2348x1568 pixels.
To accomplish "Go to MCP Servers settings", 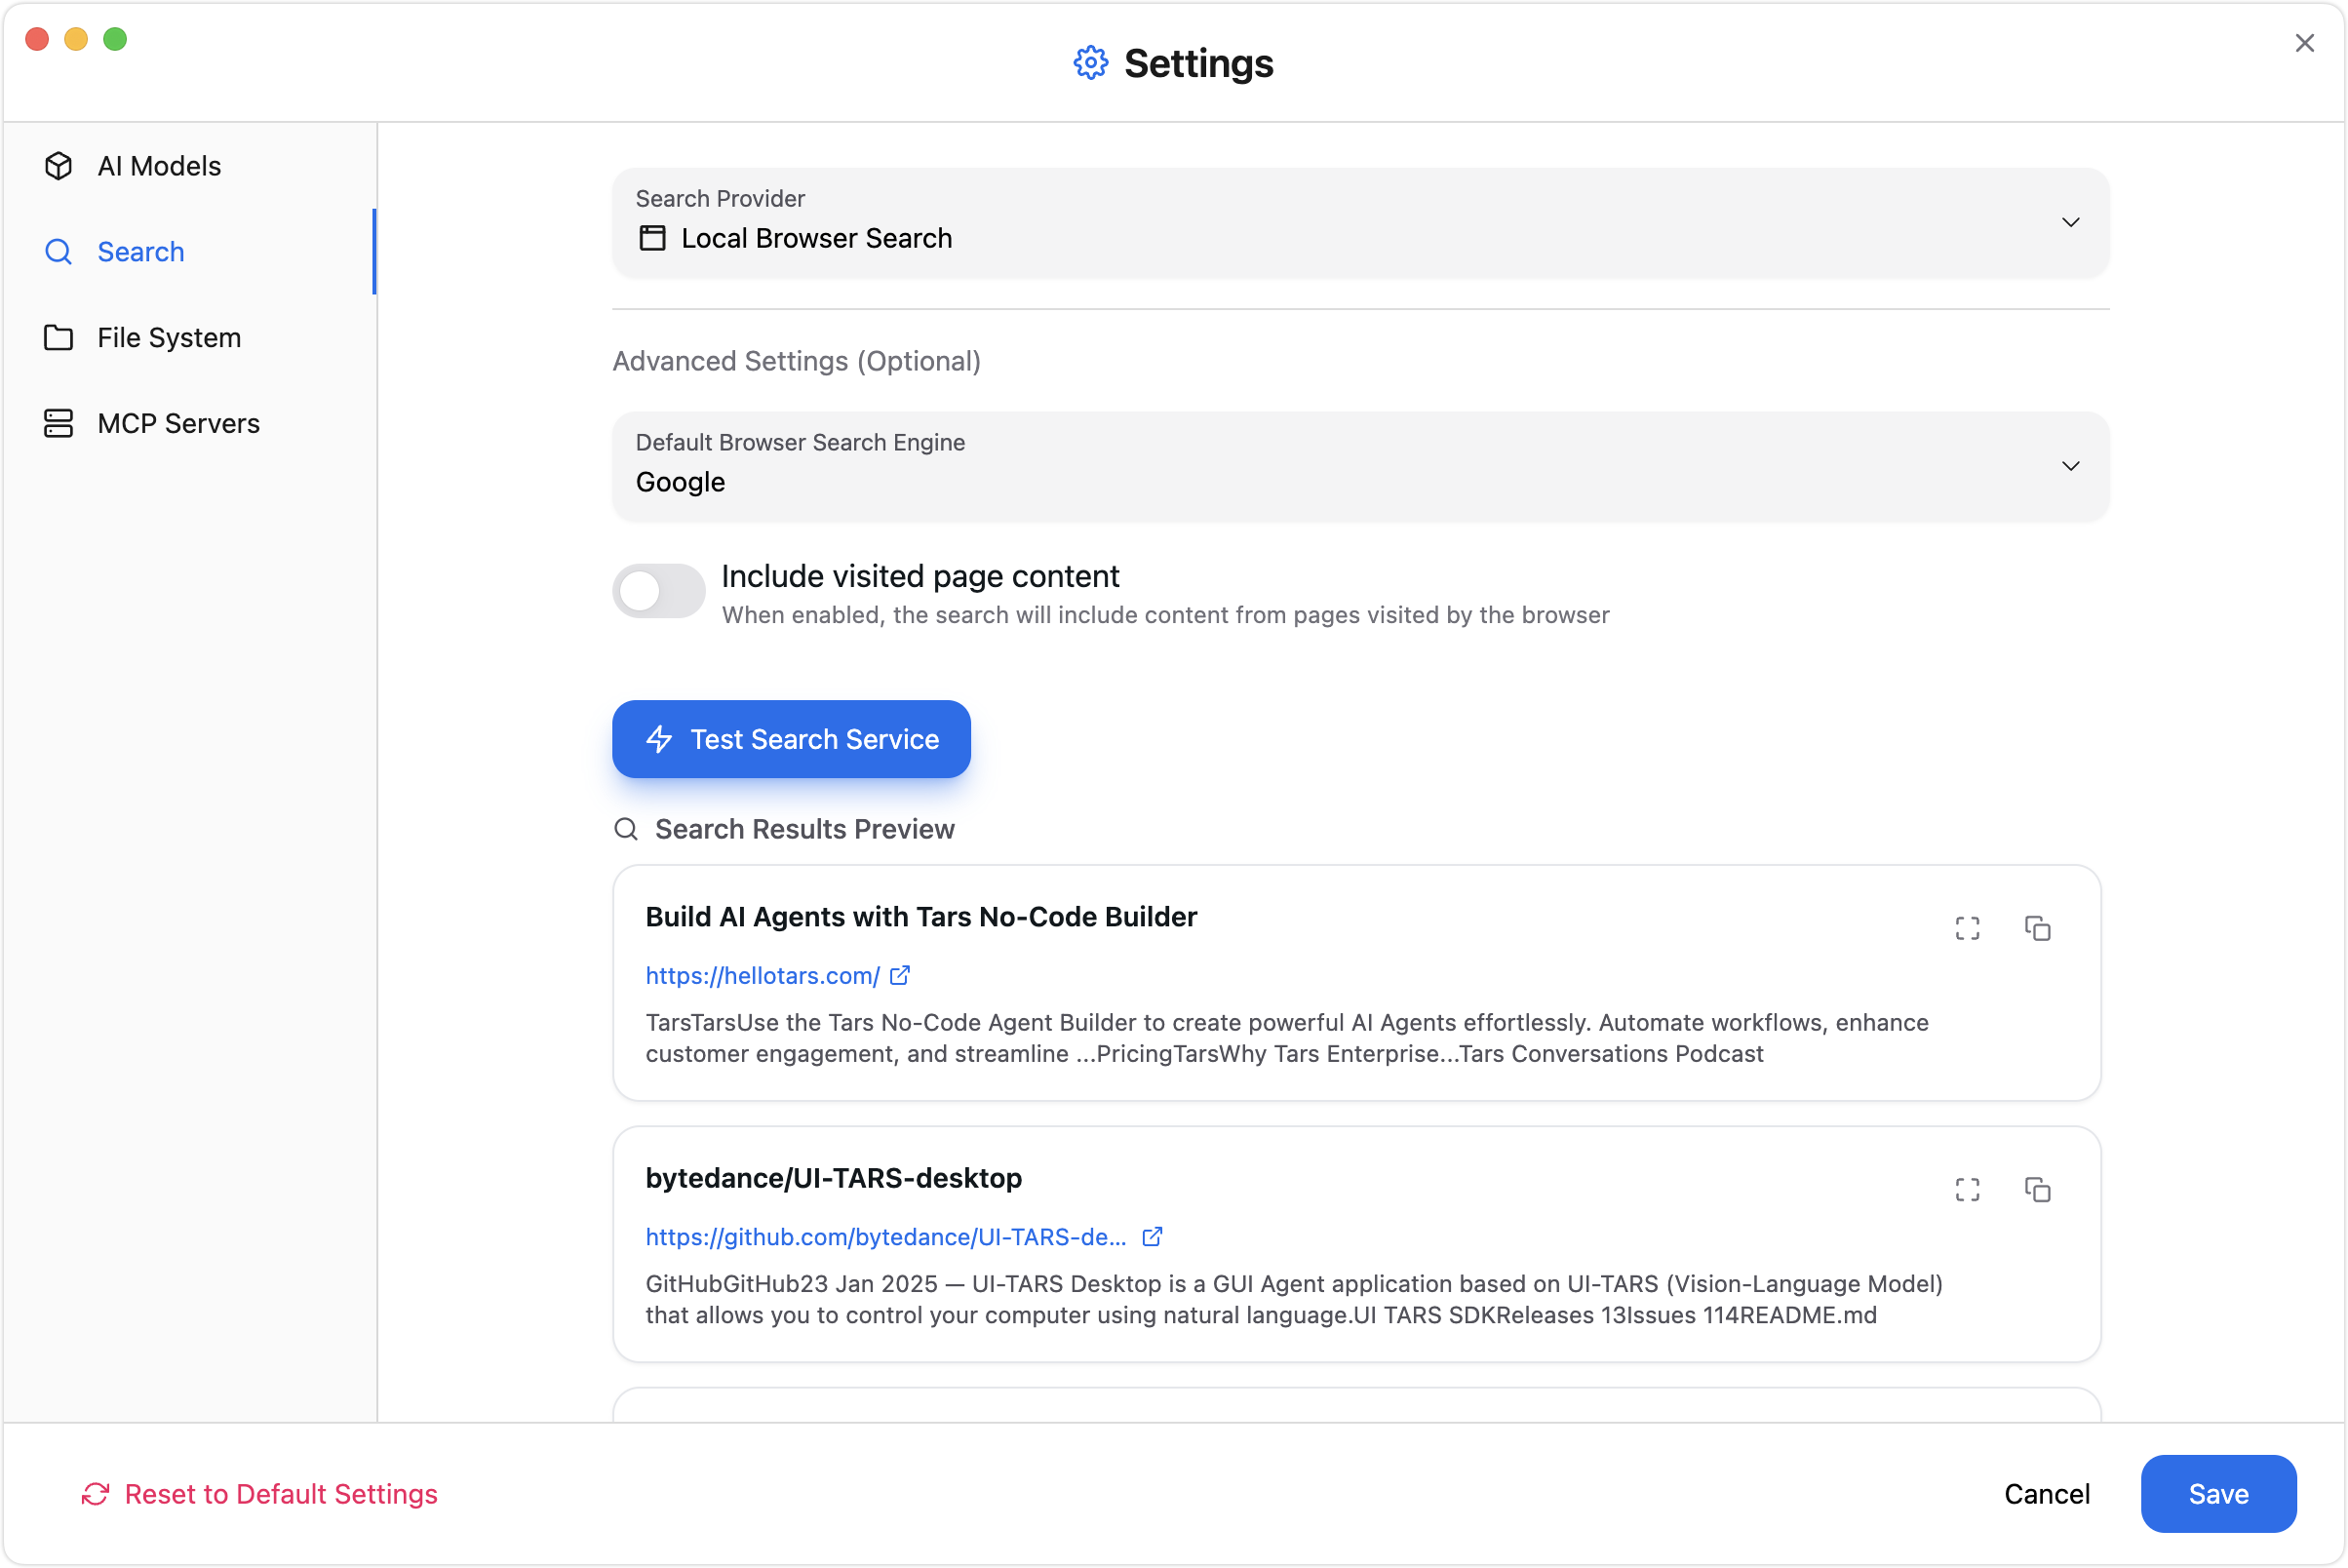I will click(x=178, y=423).
